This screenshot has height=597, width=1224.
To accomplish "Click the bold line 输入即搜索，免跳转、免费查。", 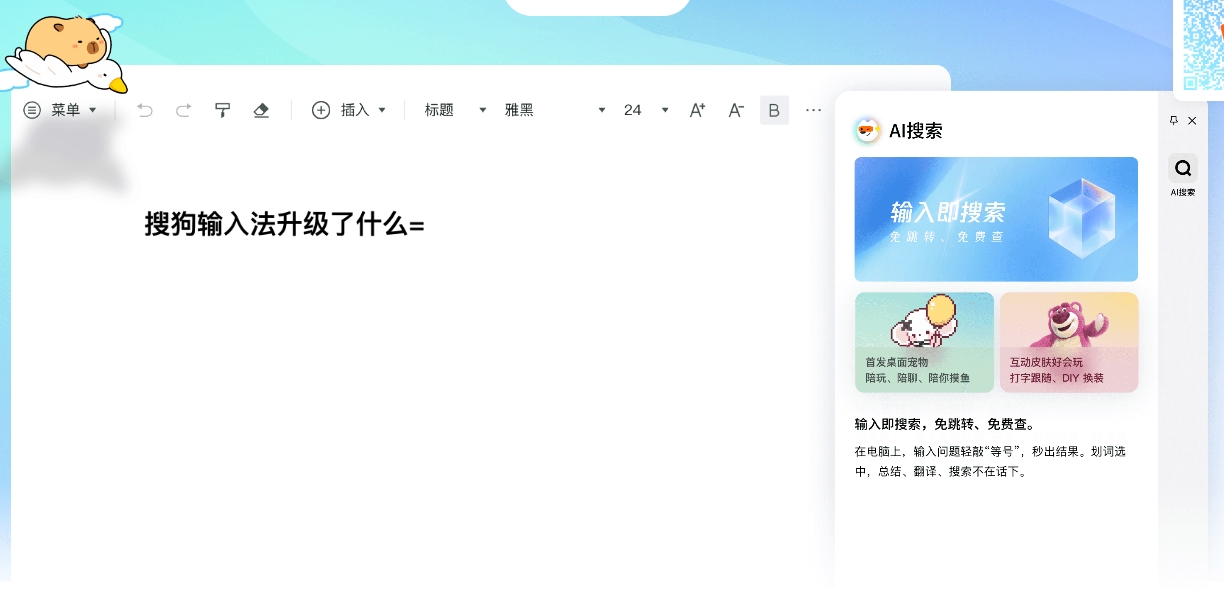I will 945,424.
